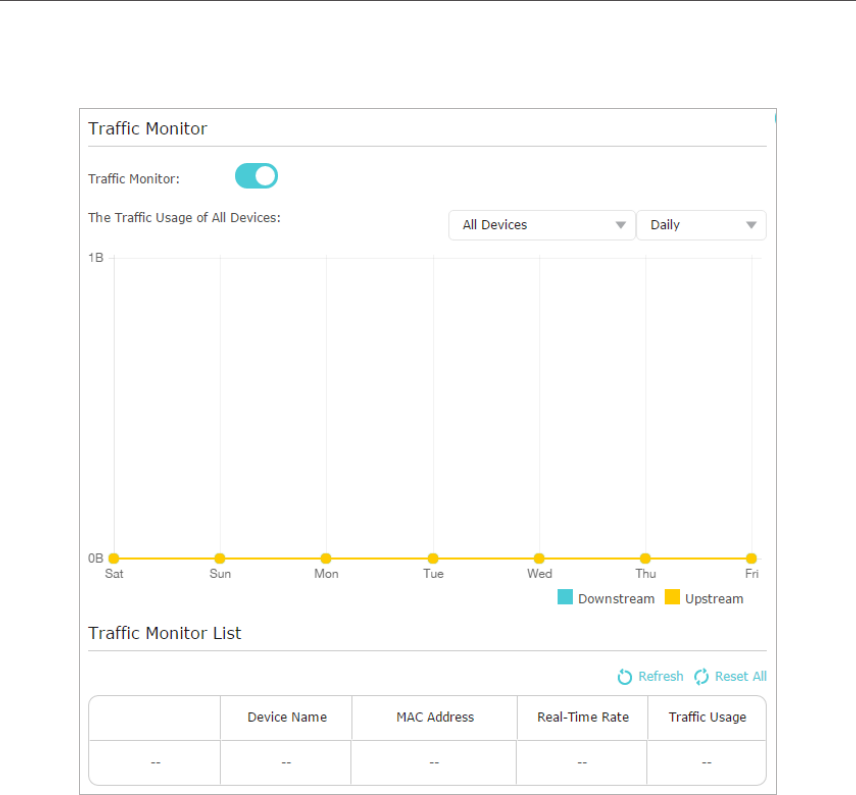Viewport: 856px width, 795px height.
Task: Click the MAC Address column header
Action: coord(435,717)
